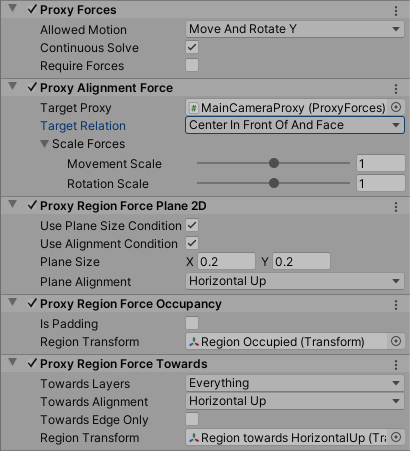410x451 pixels.
Task: Click the Target Proxy object picker circle
Action: 396,107
